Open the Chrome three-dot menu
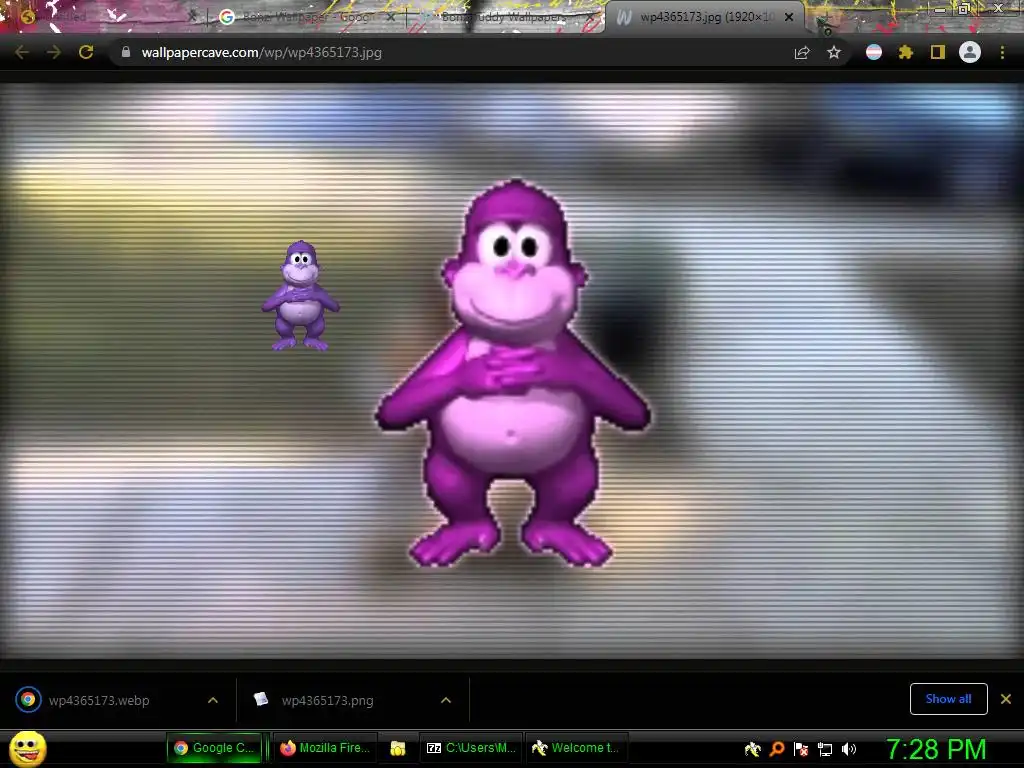The image size is (1024, 768). tap(1002, 52)
